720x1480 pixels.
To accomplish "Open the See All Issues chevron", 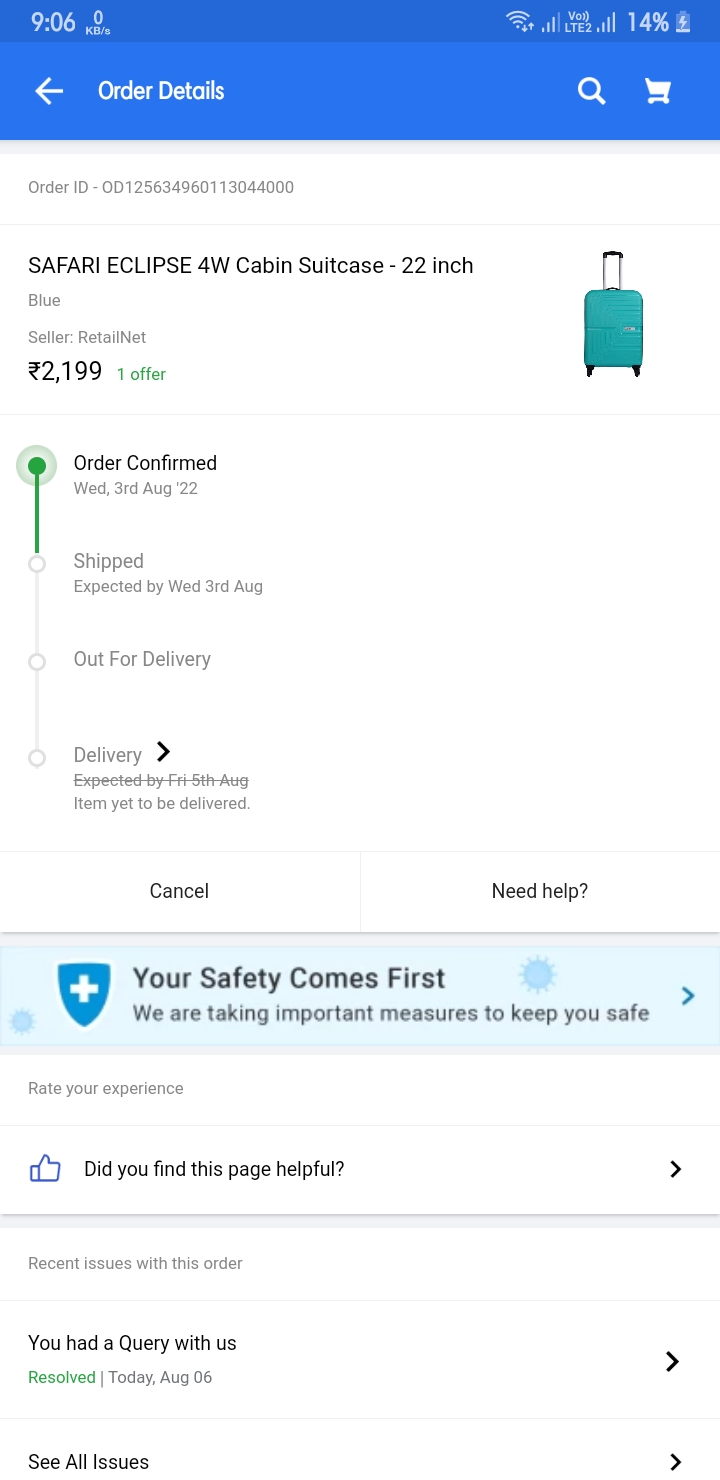I will pyautogui.click(x=675, y=1461).
